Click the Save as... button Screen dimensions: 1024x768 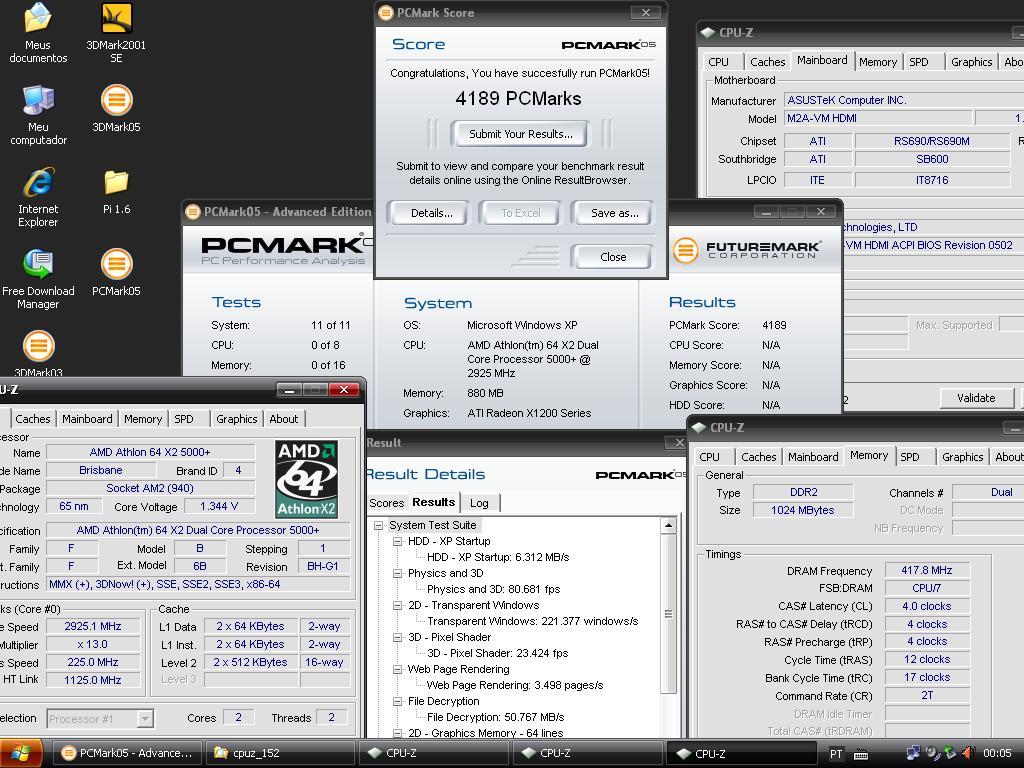(614, 213)
